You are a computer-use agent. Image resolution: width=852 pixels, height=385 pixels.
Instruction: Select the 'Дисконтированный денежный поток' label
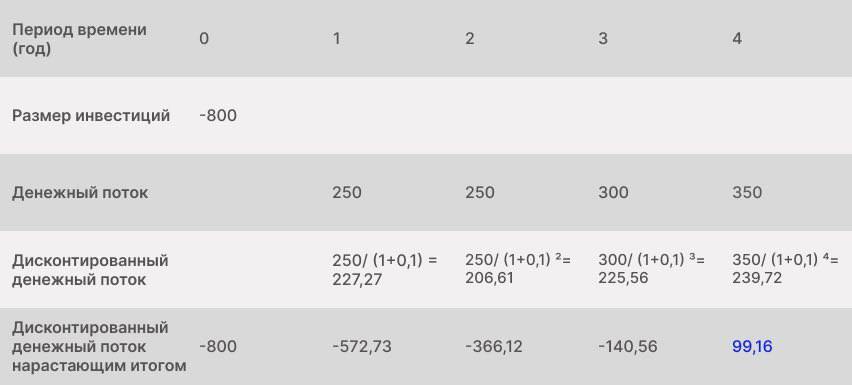pyautogui.click(x=90, y=270)
